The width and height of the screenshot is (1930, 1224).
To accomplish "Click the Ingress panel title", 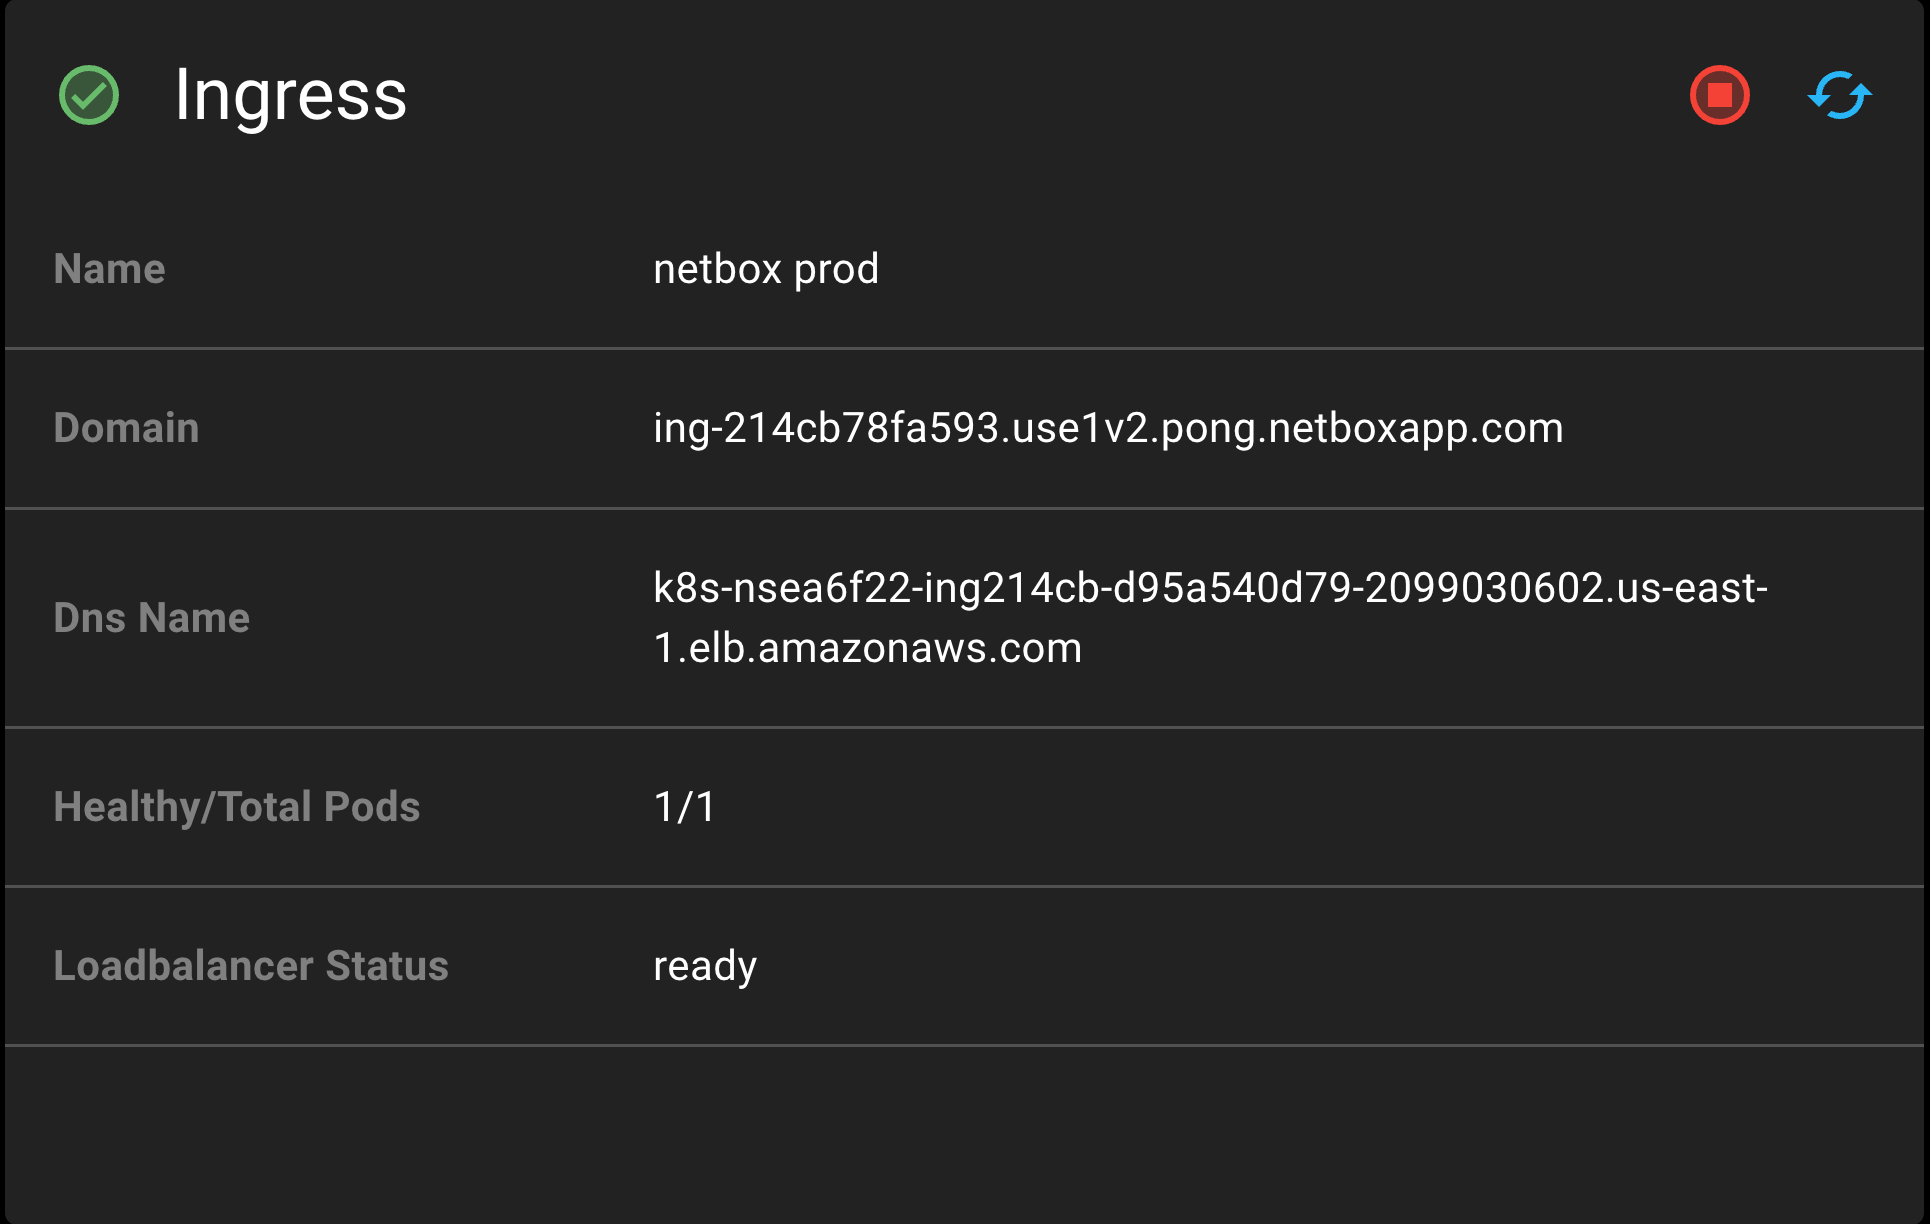I will tap(290, 96).
